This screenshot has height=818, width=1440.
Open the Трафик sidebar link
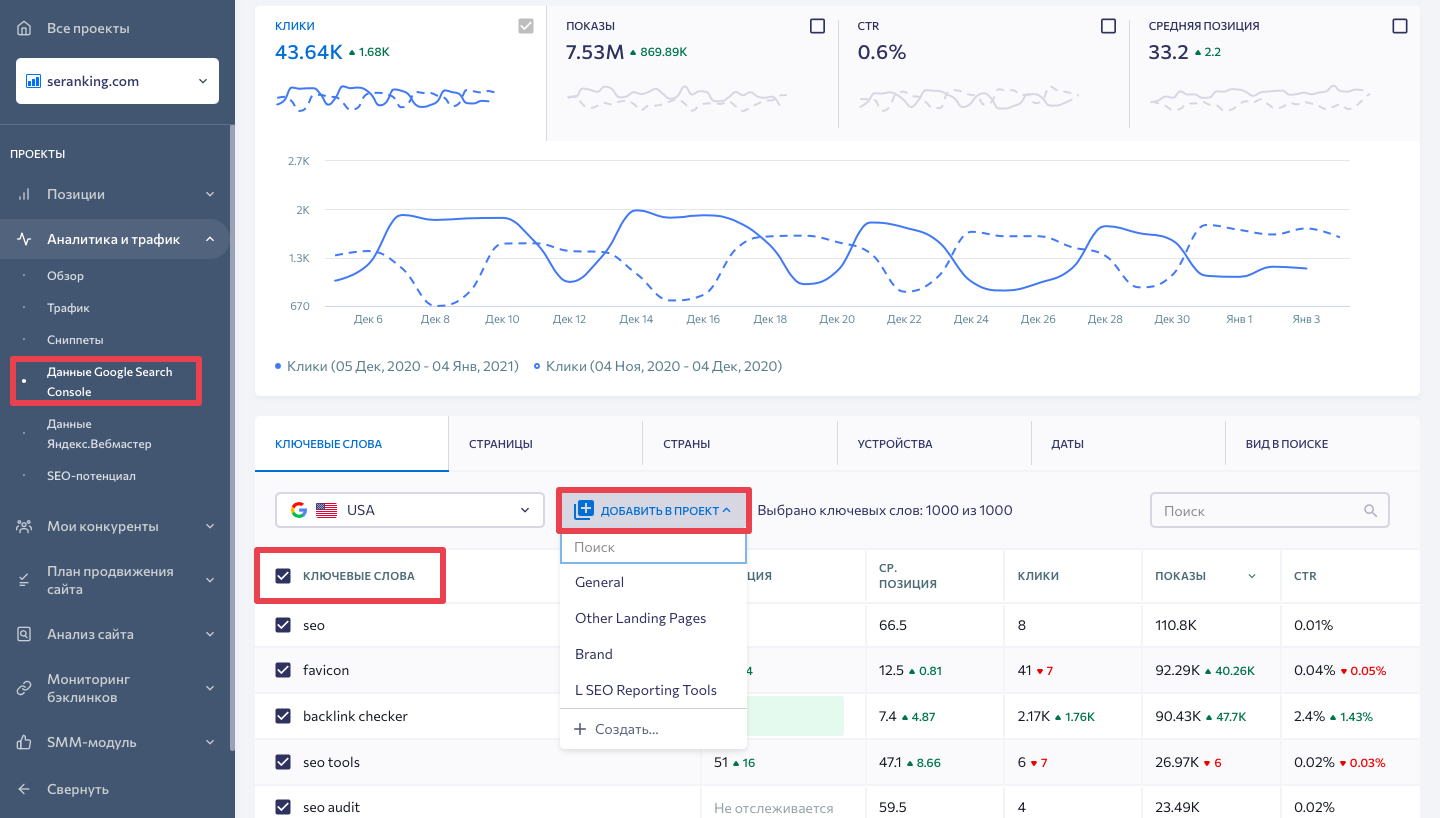68,308
